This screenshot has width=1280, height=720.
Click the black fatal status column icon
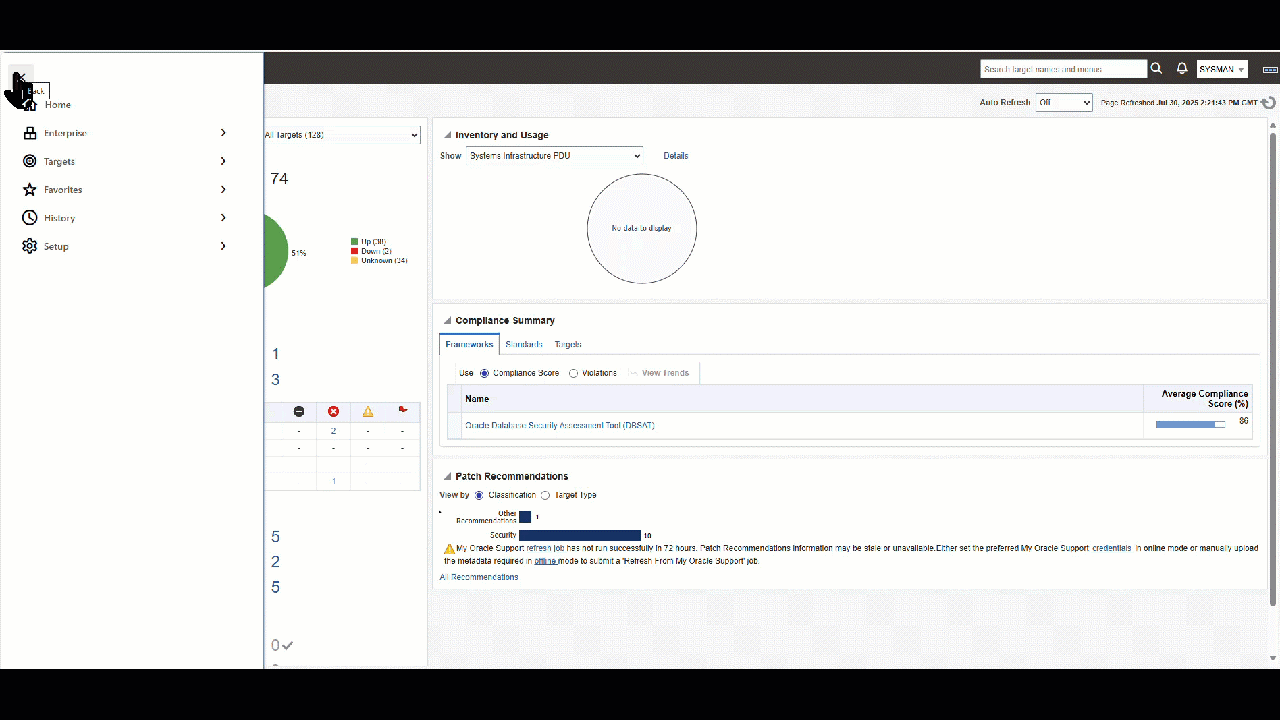299,411
